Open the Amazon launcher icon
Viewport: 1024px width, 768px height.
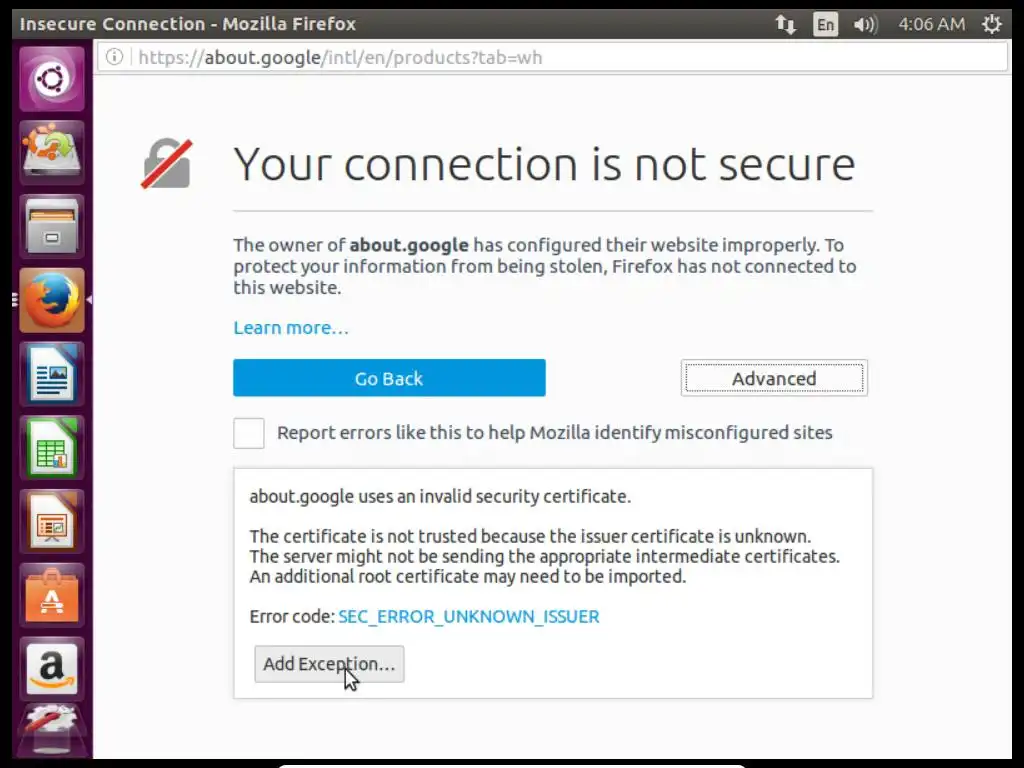coord(51,668)
